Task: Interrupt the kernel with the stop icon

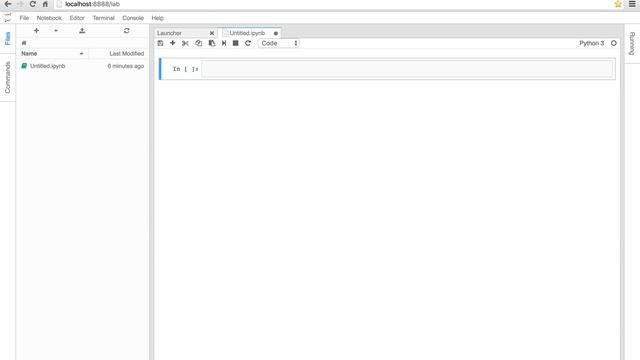Action: click(236, 43)
